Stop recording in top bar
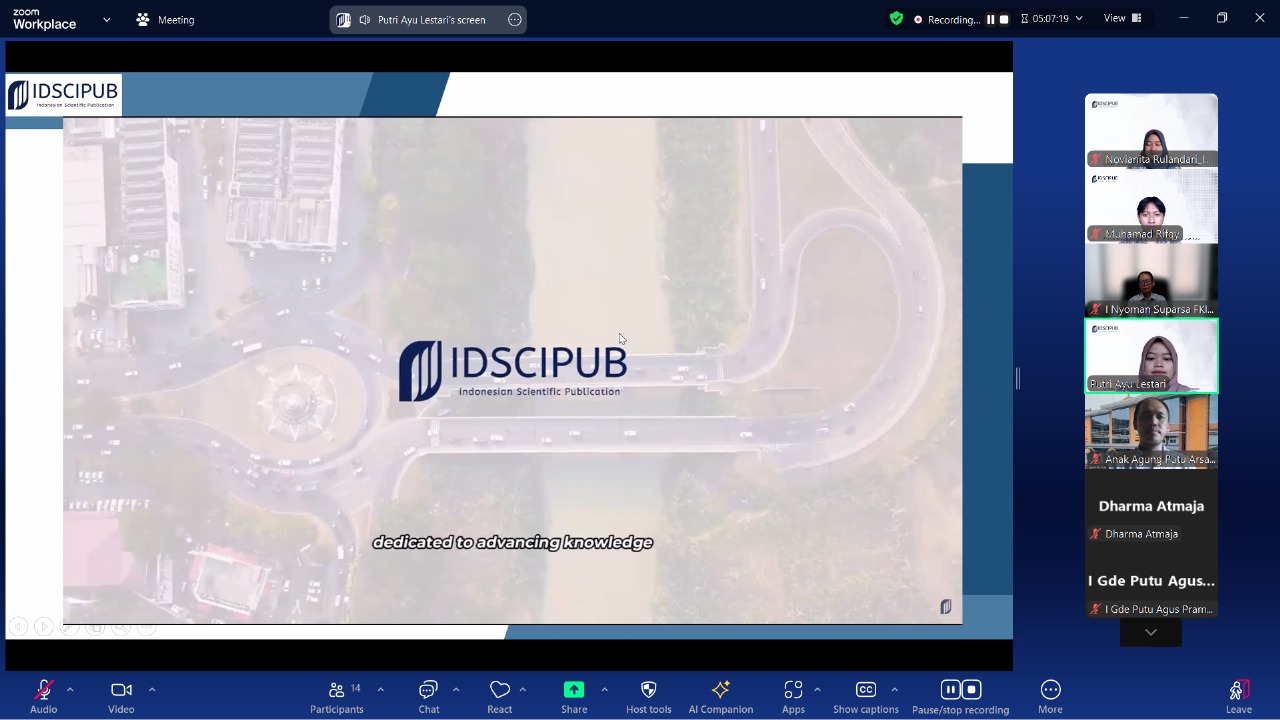 (x=1004, y=19)
